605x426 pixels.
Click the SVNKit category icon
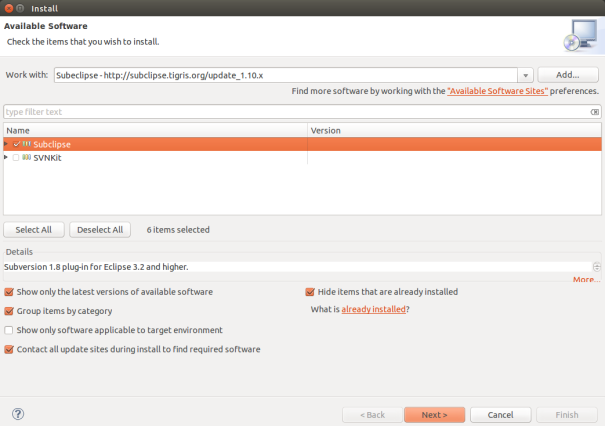click(26, 157)
